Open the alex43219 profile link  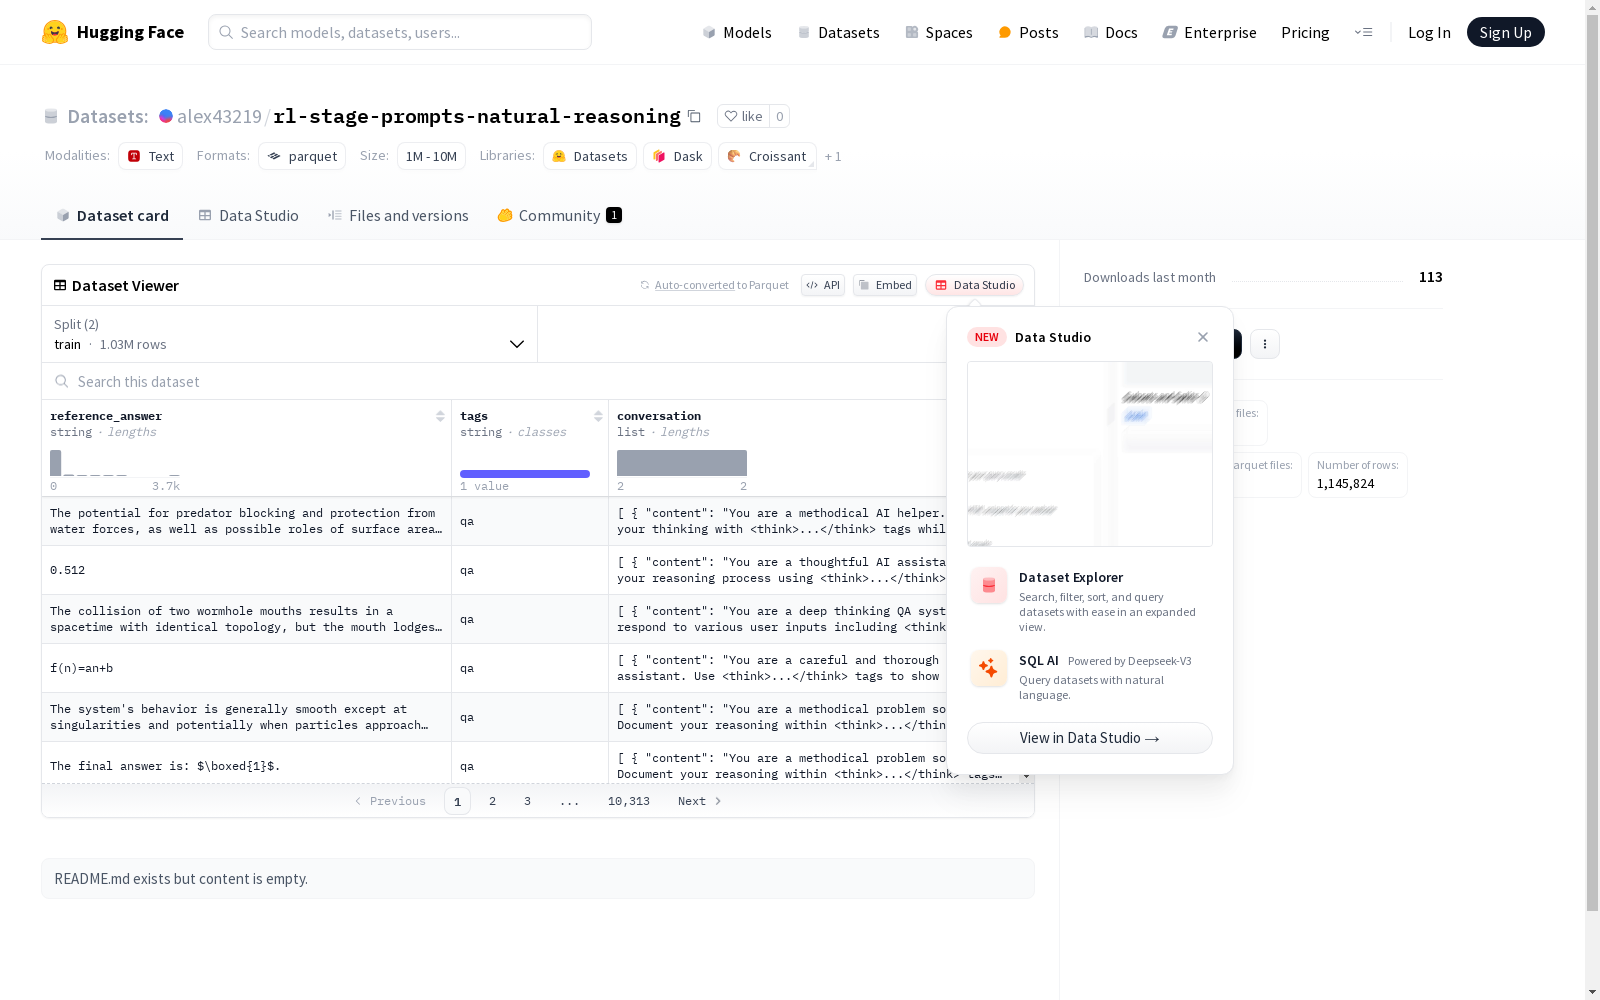coord(219,116)
